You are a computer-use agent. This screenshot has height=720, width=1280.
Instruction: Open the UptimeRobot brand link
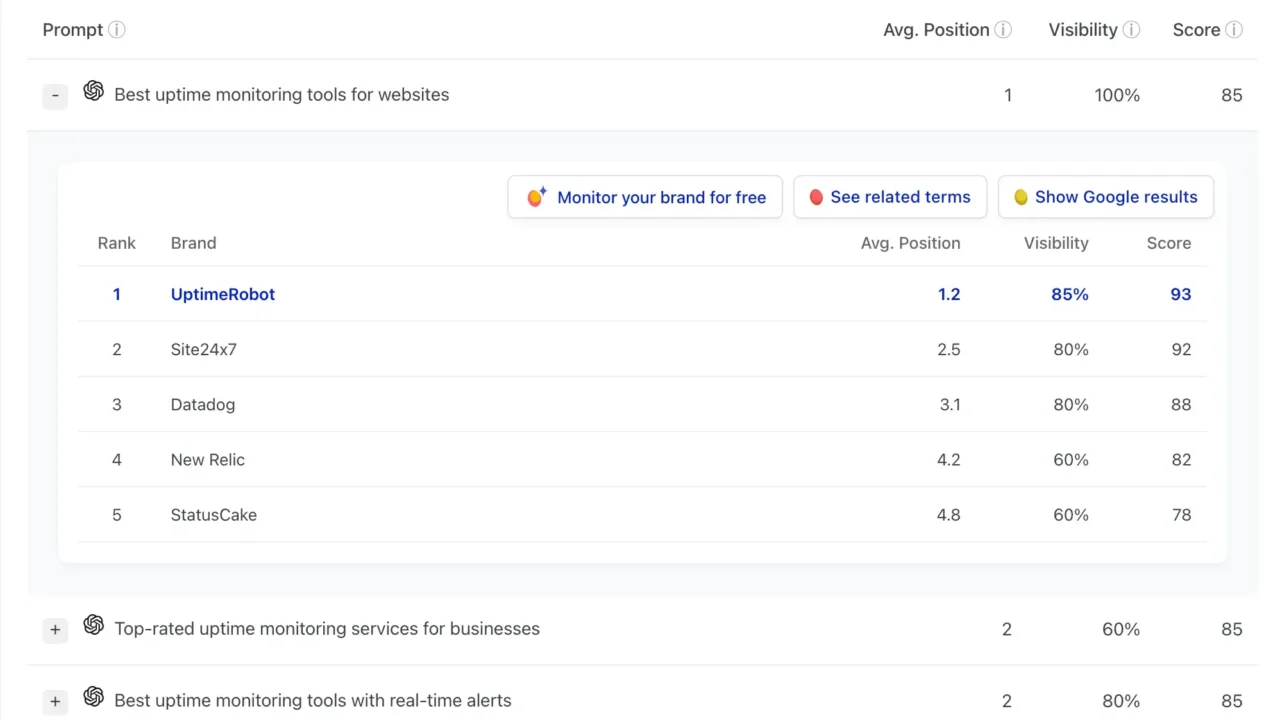pos(223,294)
